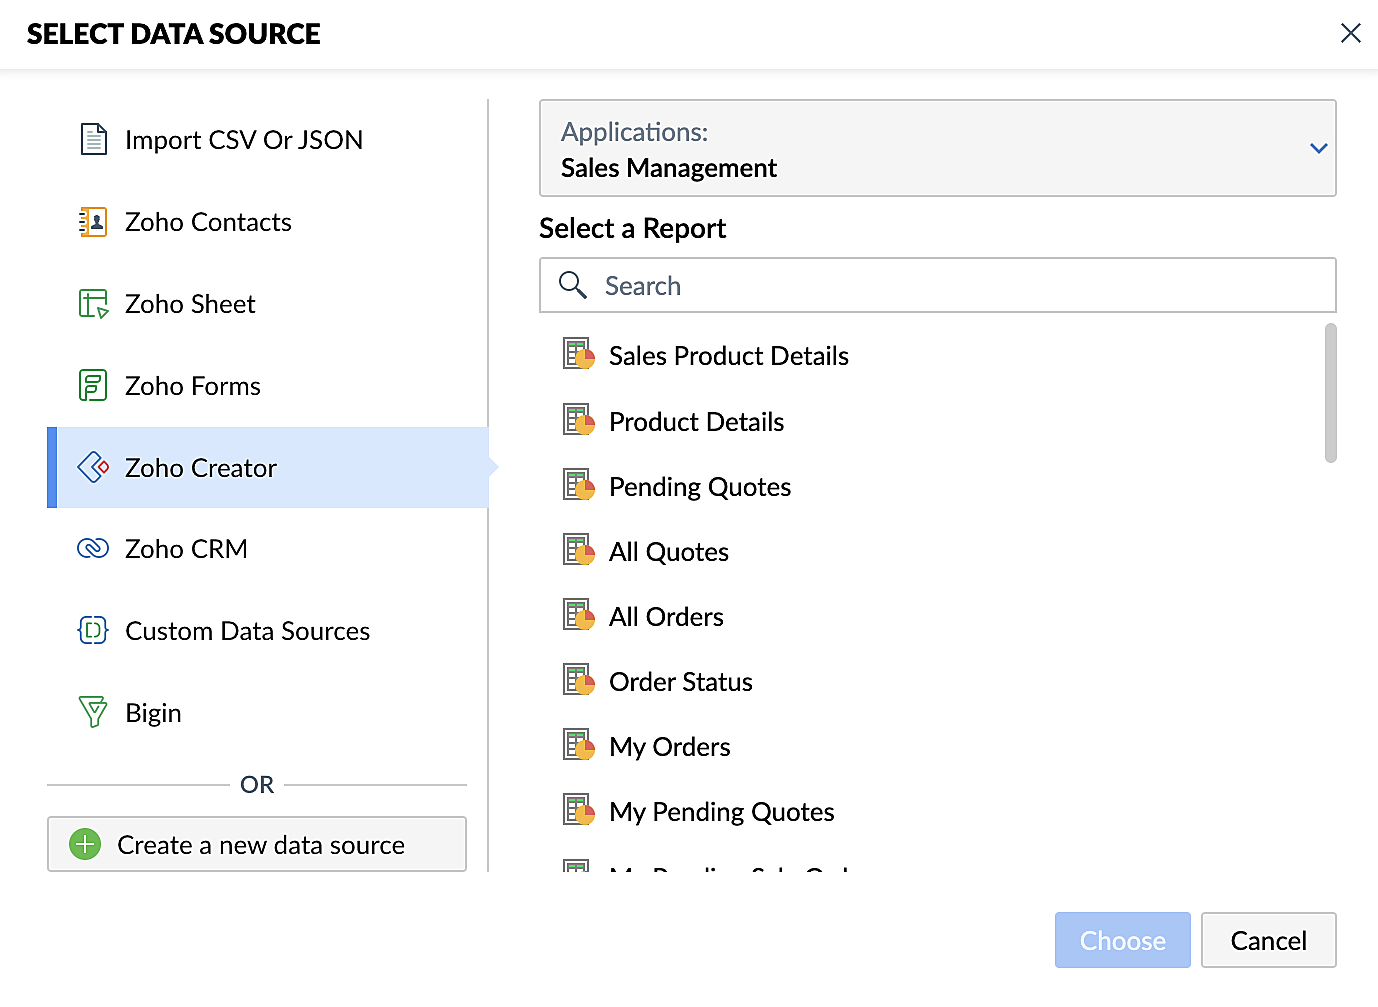Click the report list vertical scrollbar
Image resolution: width=1378 pixels, height=1007 pixels.
pyautogui.click(x=1330, y=393)
